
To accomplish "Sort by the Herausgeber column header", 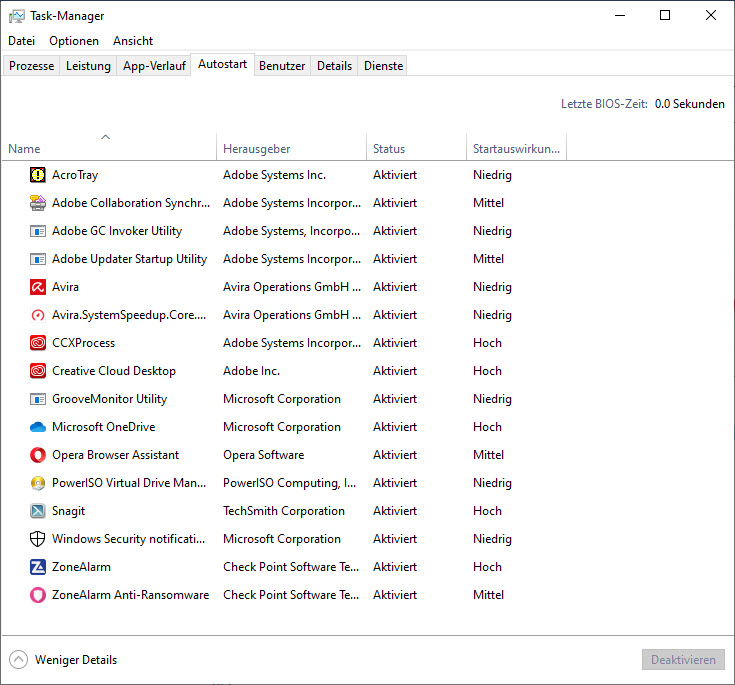I will point(291,146).
